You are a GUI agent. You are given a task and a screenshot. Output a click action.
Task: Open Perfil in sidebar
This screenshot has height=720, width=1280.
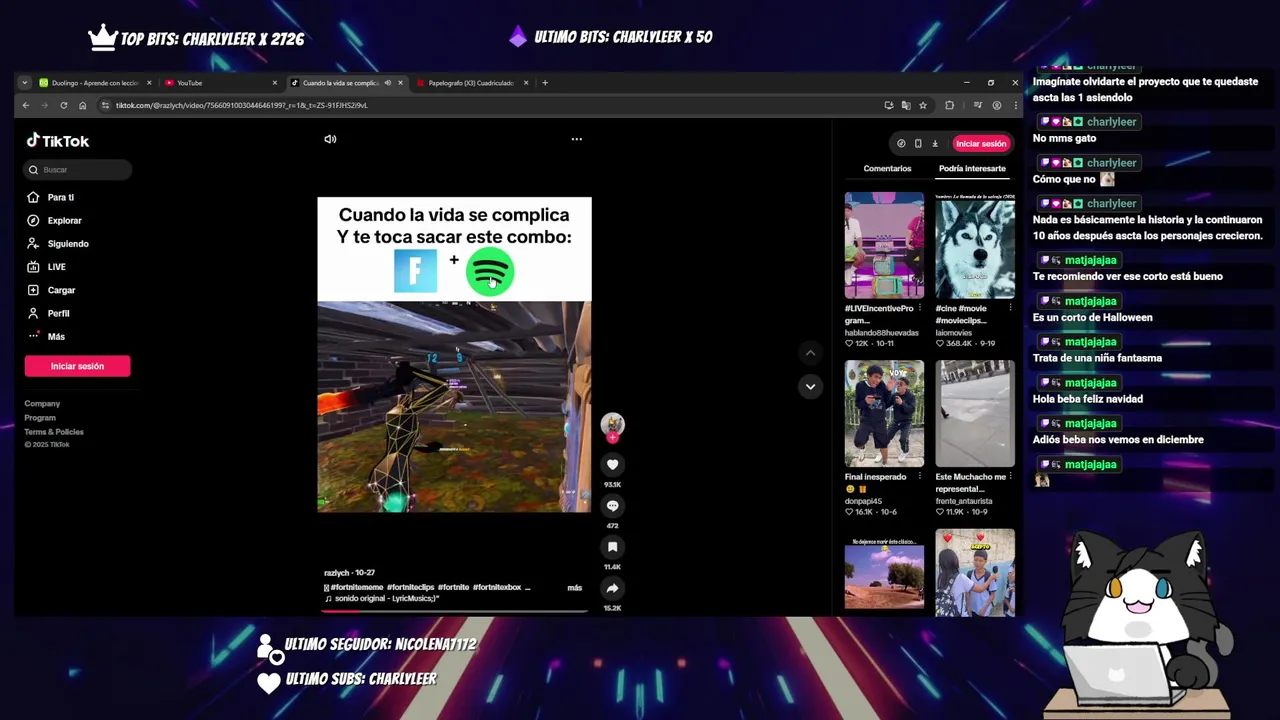[58, 313]
